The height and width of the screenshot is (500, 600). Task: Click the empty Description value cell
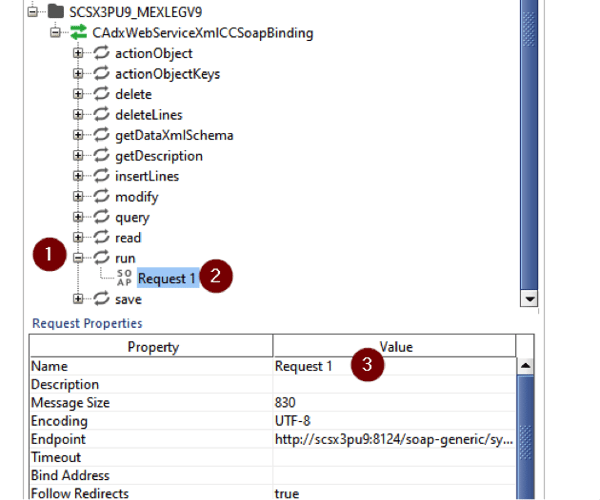[x=395, y=384]
